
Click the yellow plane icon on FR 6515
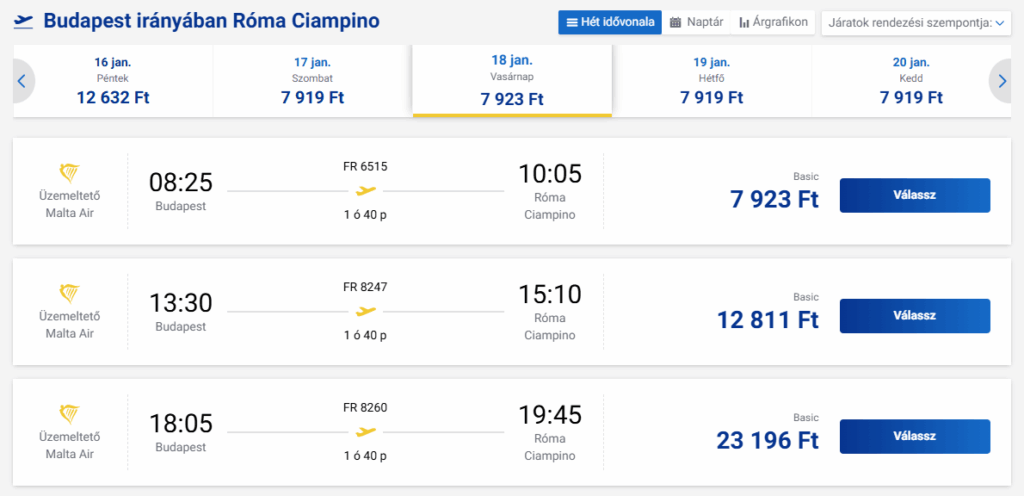(x=366, y=190)
